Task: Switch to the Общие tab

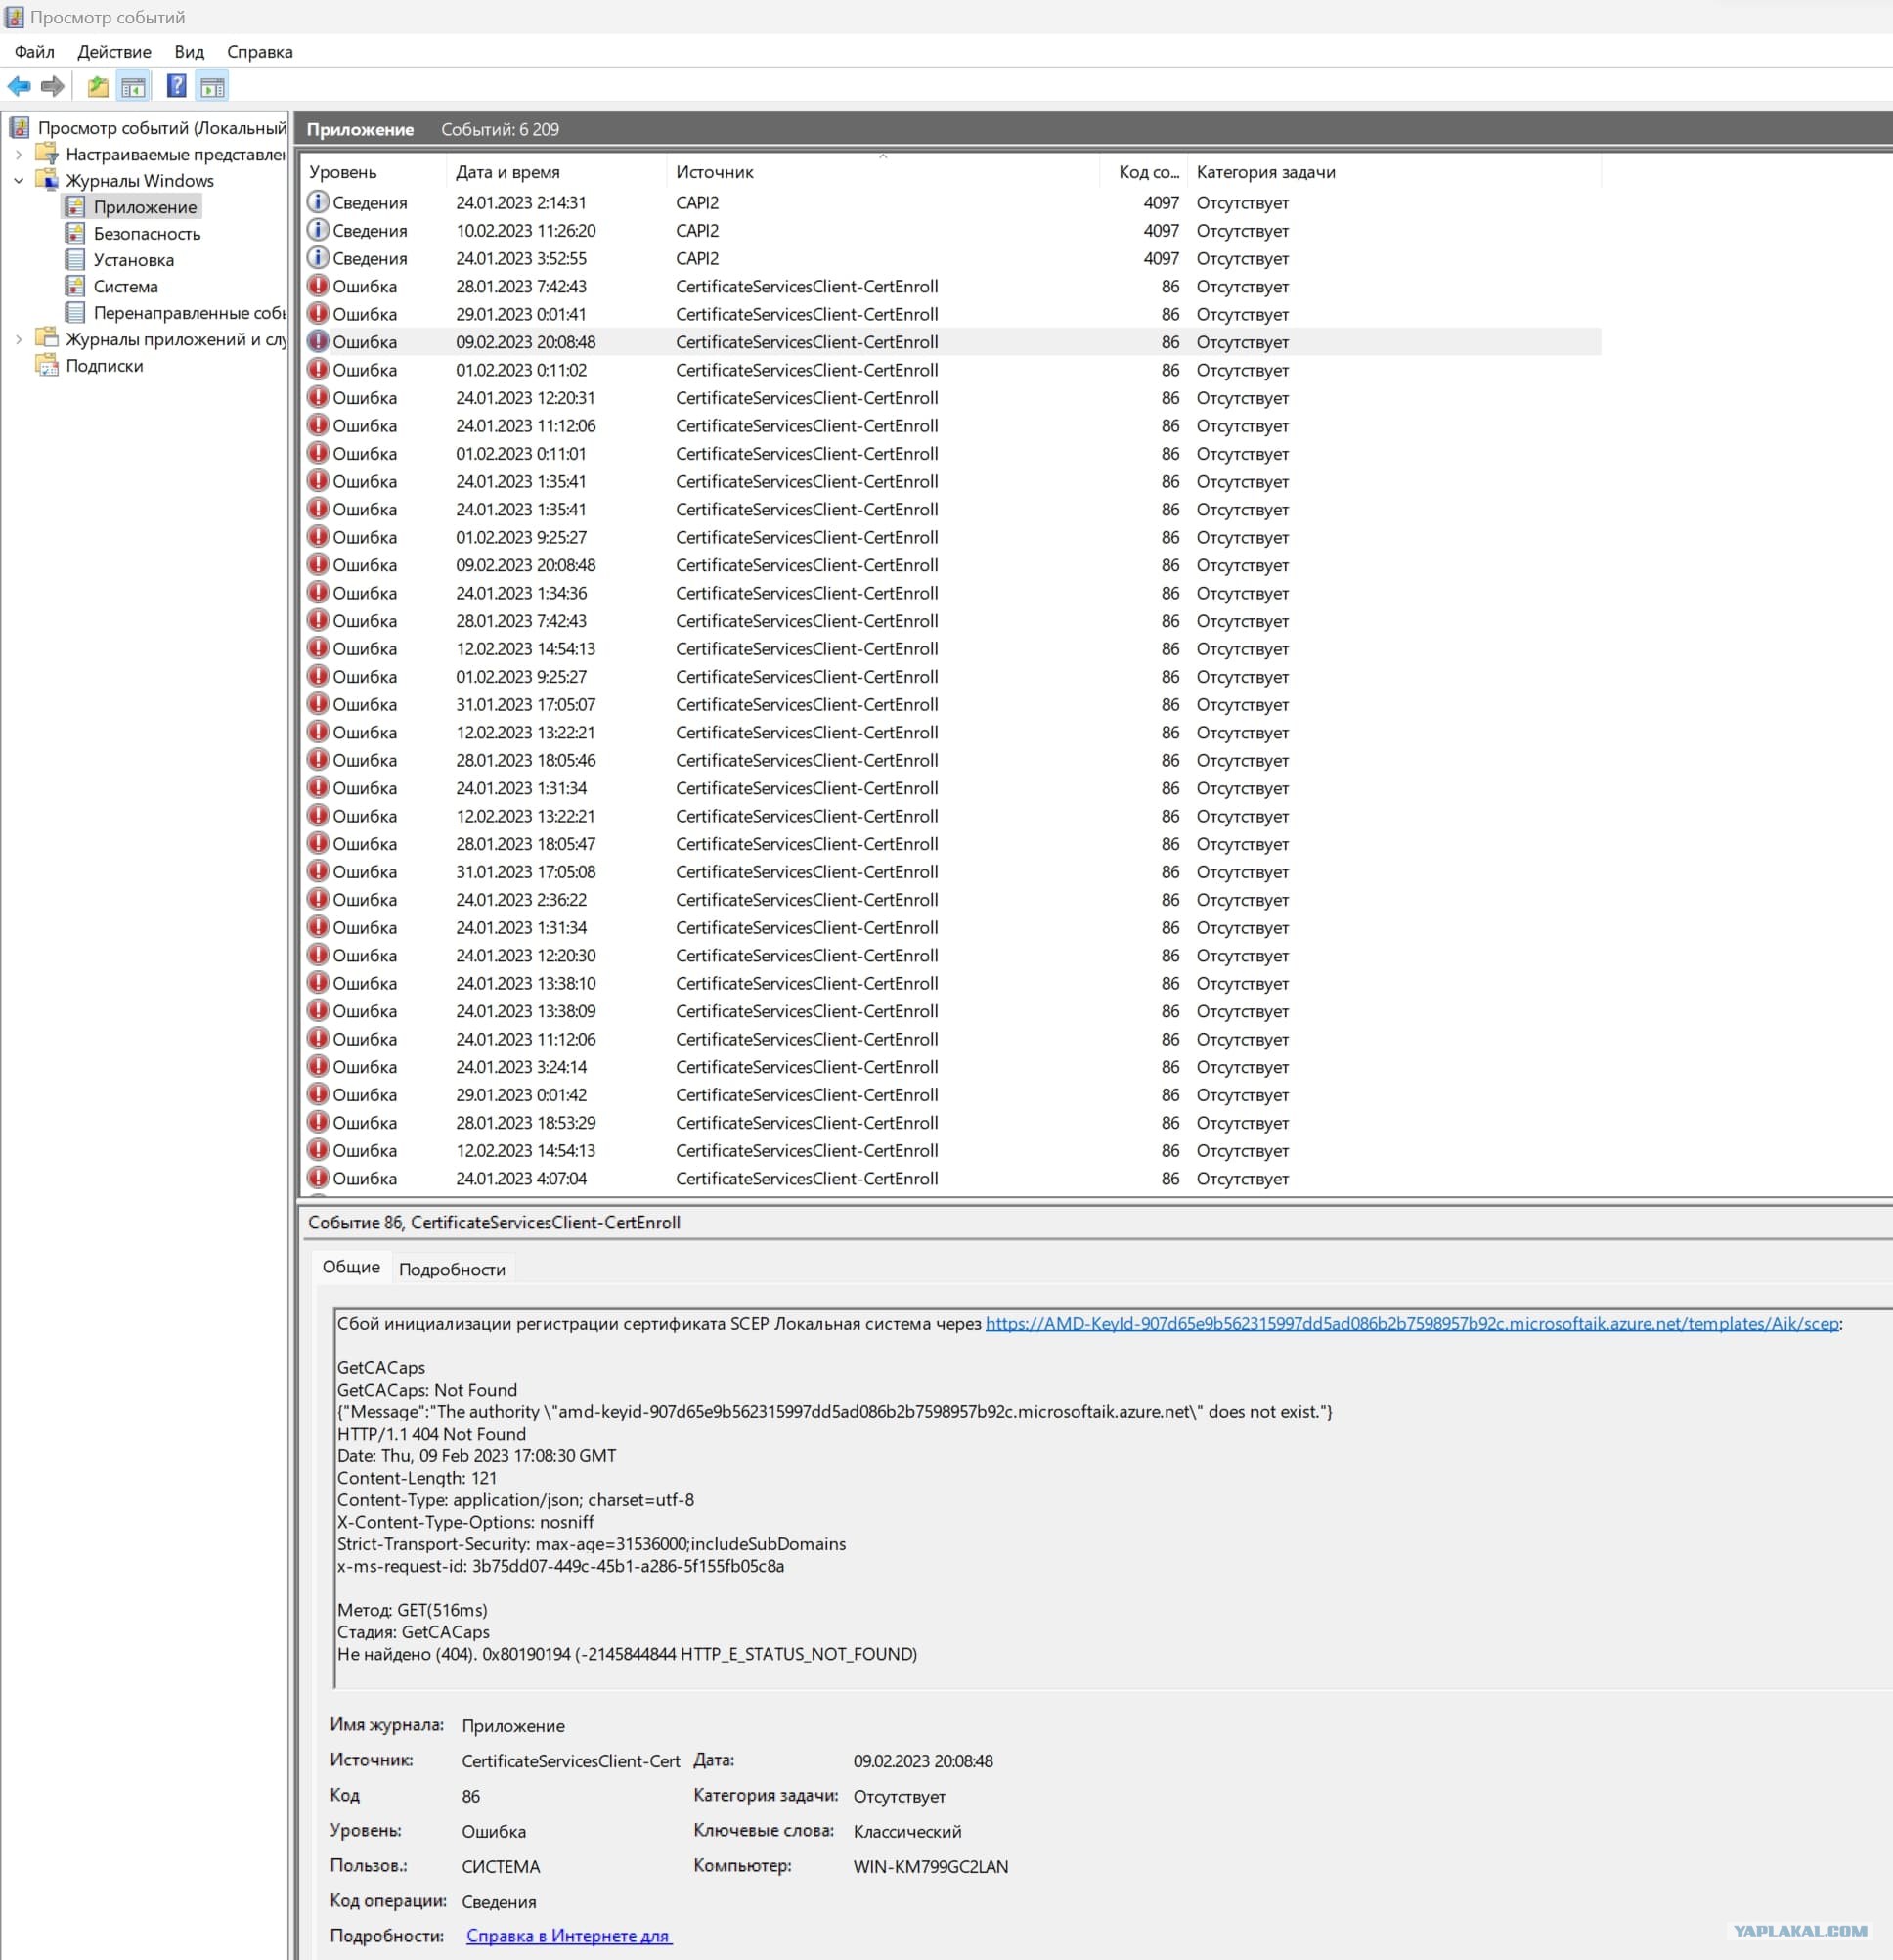Action: (351, 1267)
